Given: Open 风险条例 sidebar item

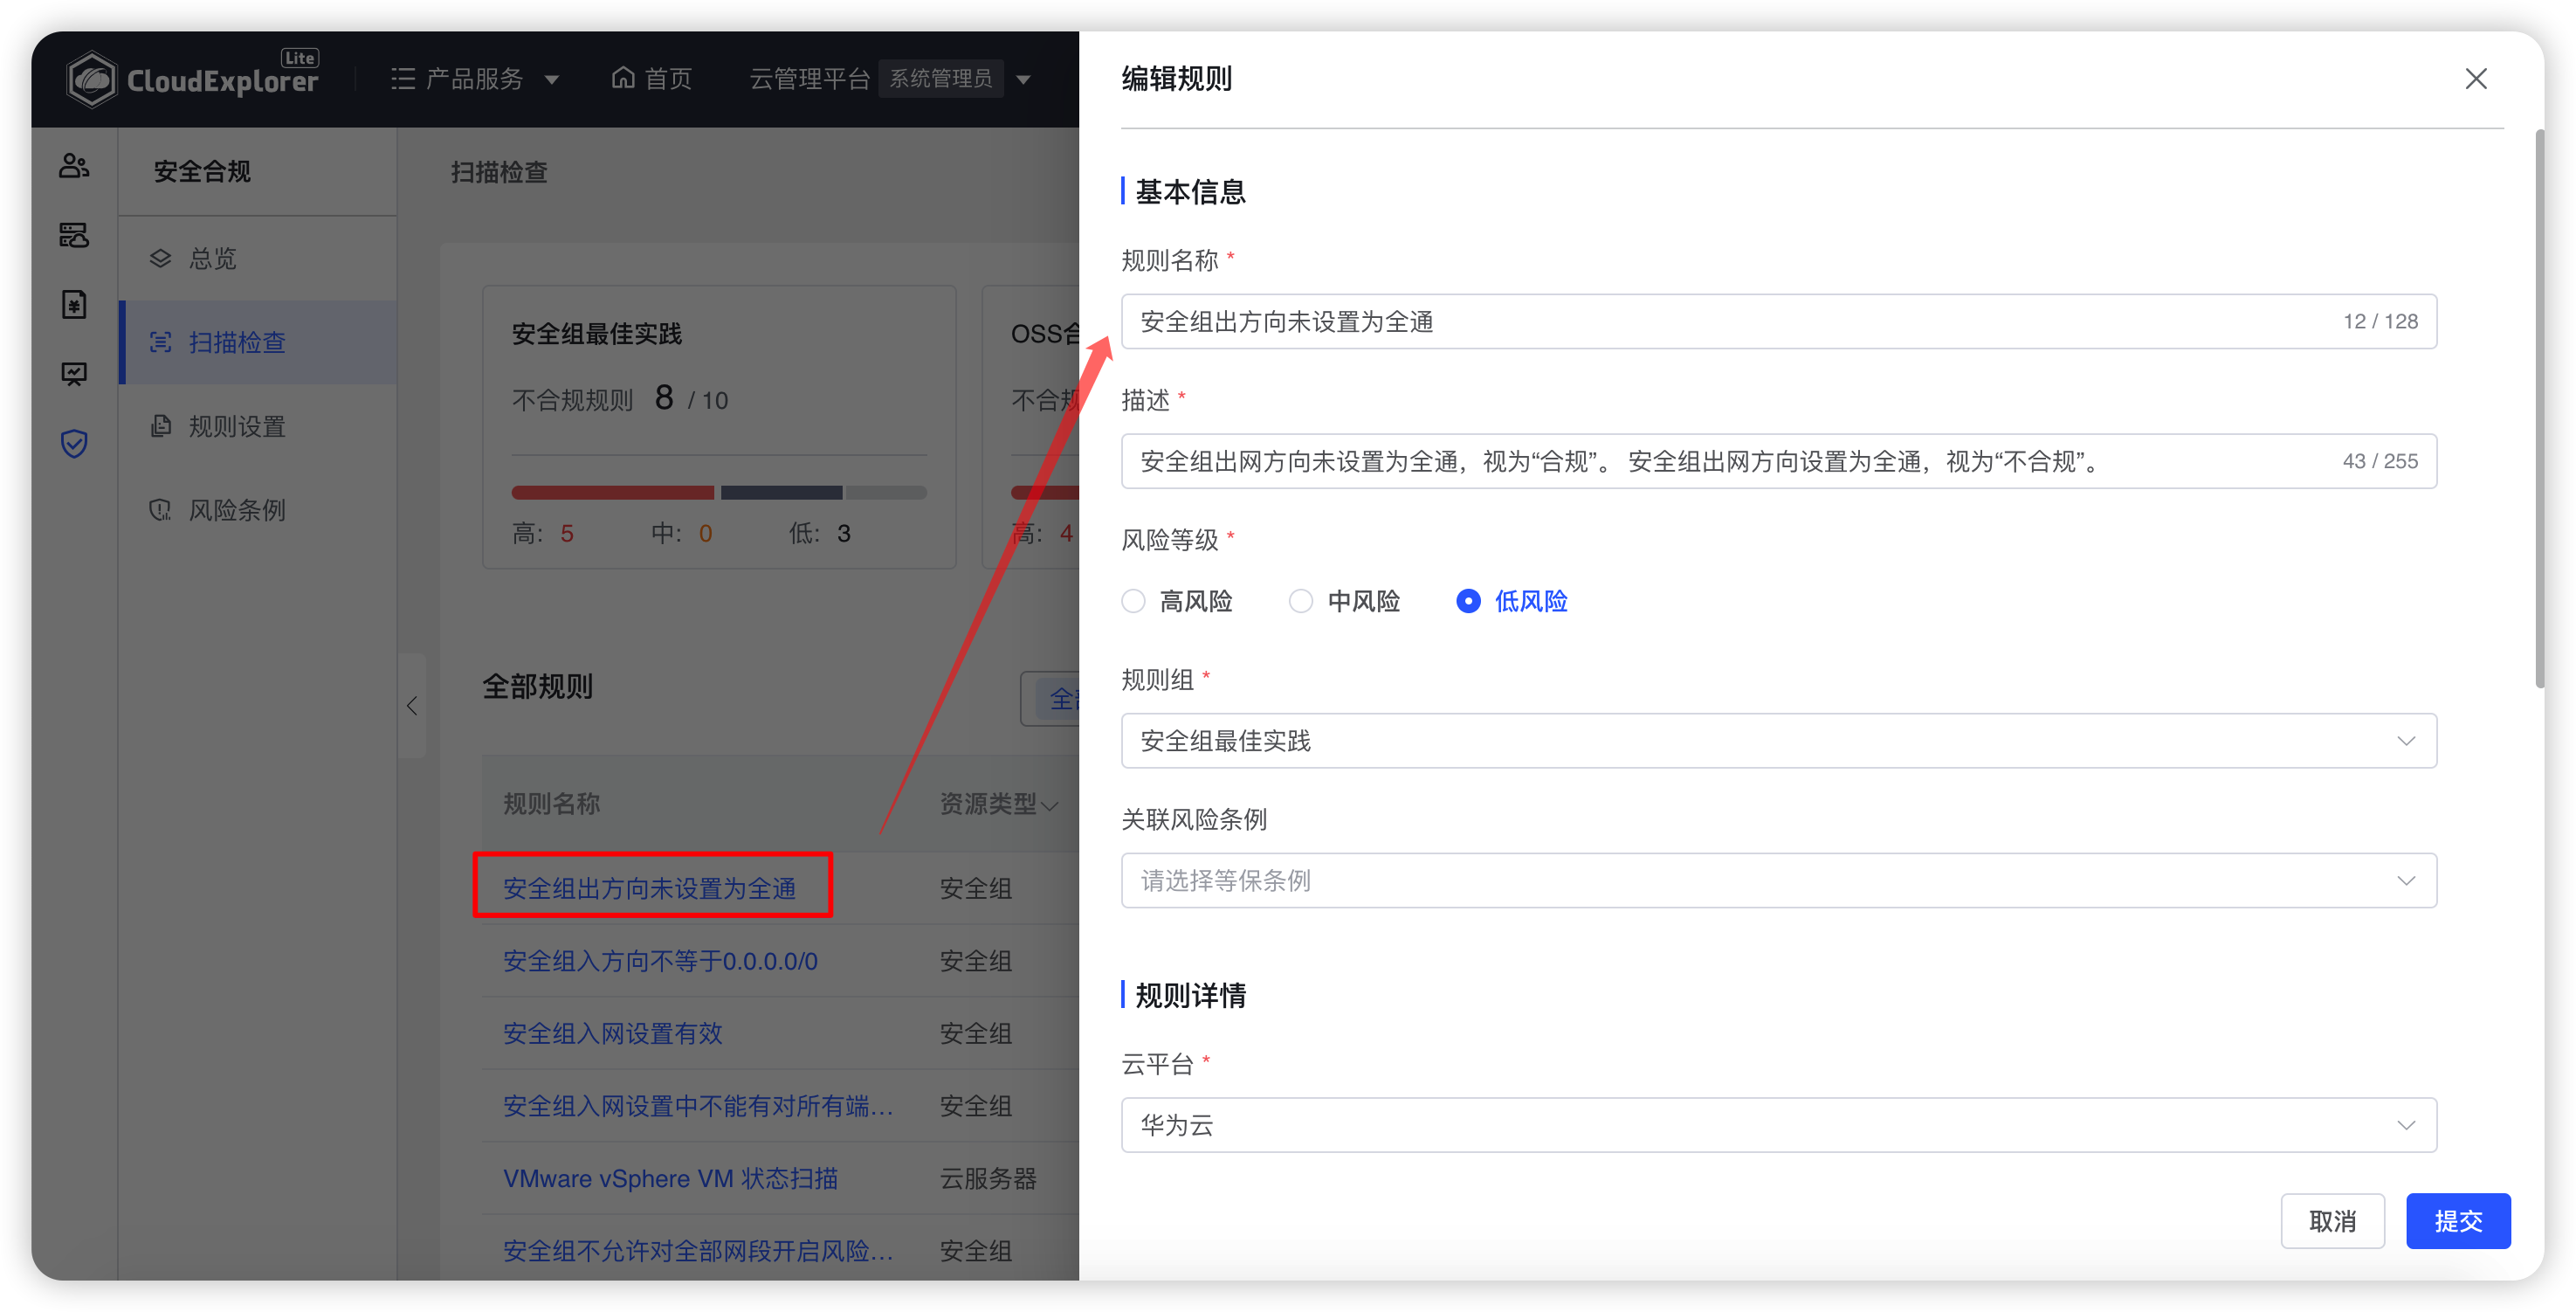Looking at the screenshot, I should (x=258, y=510).
